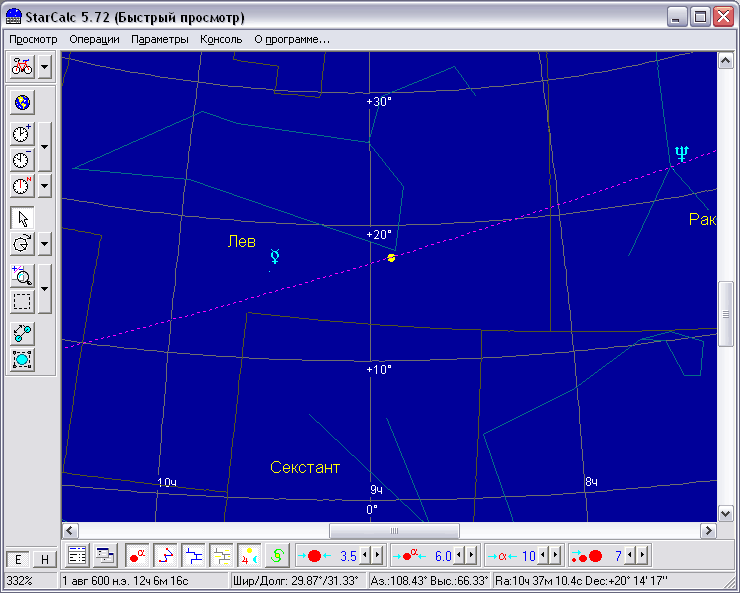Click the Mercury symbol near Лев
Image resolution: width=740 pixels, height=593 pixels.
pos(275,256)
